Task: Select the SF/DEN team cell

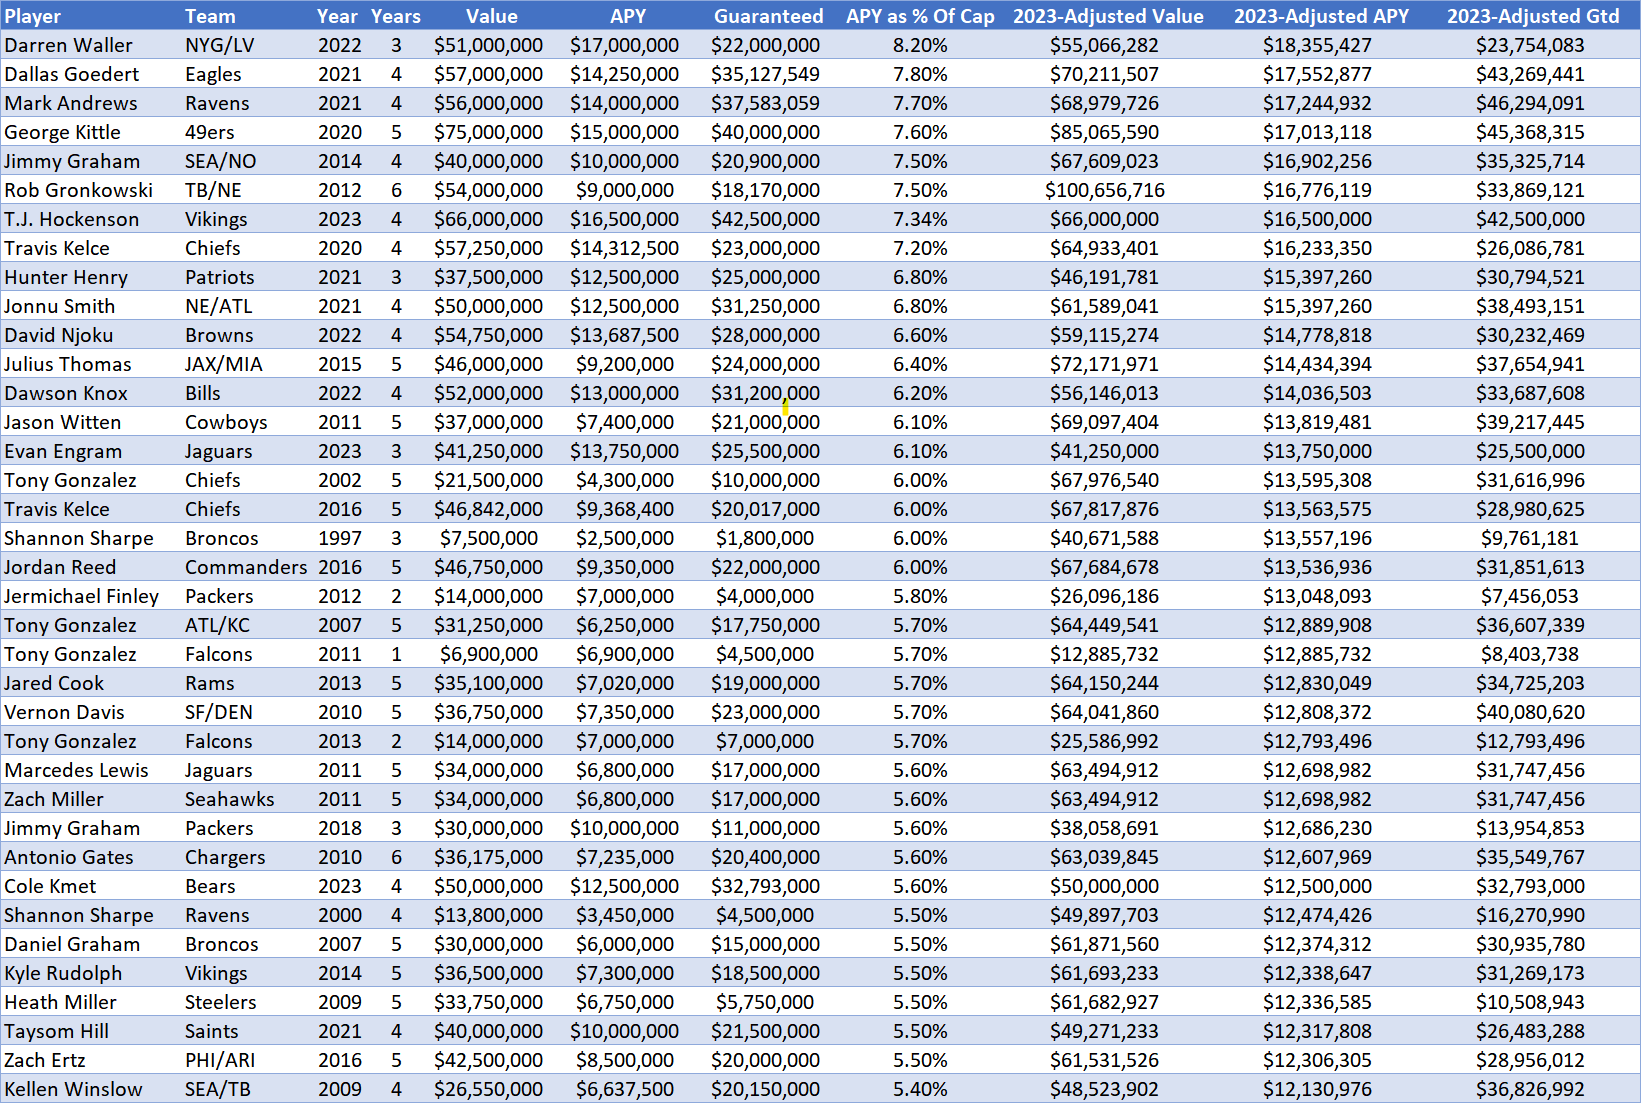Action: (x=219, y=712)
